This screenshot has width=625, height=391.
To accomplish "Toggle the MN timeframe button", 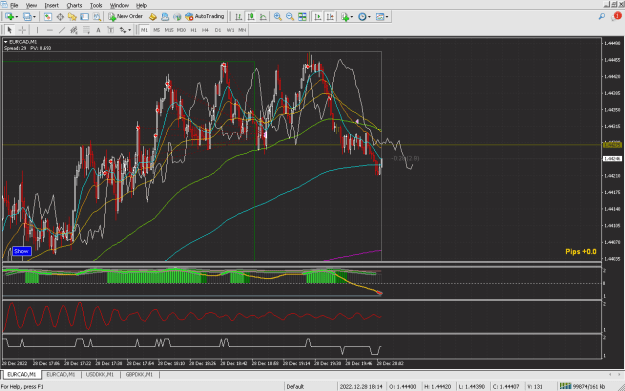I will pyautogui.click(x=242, y=30).
